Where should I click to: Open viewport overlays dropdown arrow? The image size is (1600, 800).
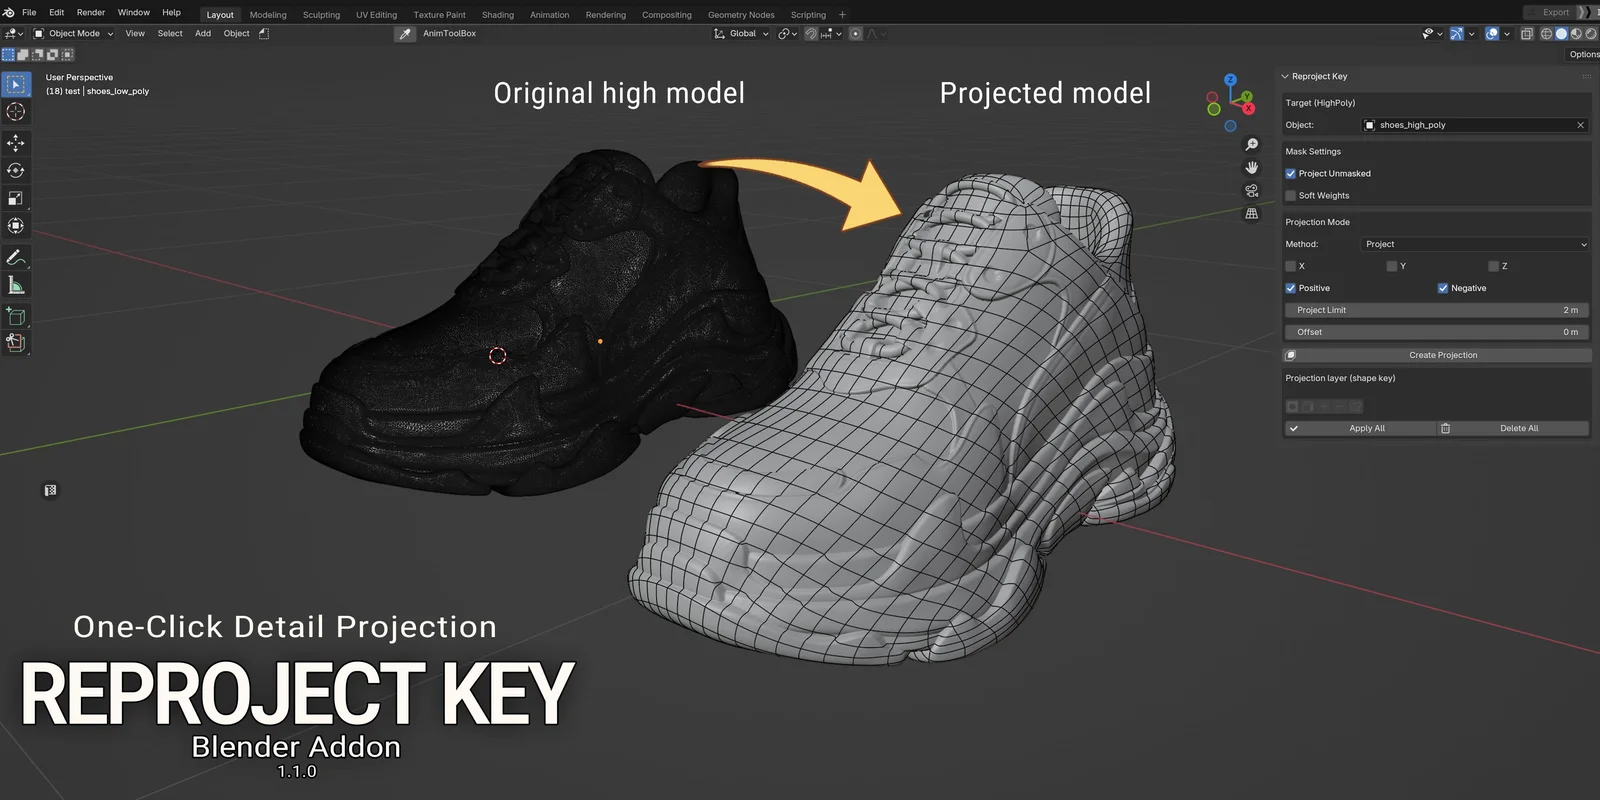pos(1507,34)
